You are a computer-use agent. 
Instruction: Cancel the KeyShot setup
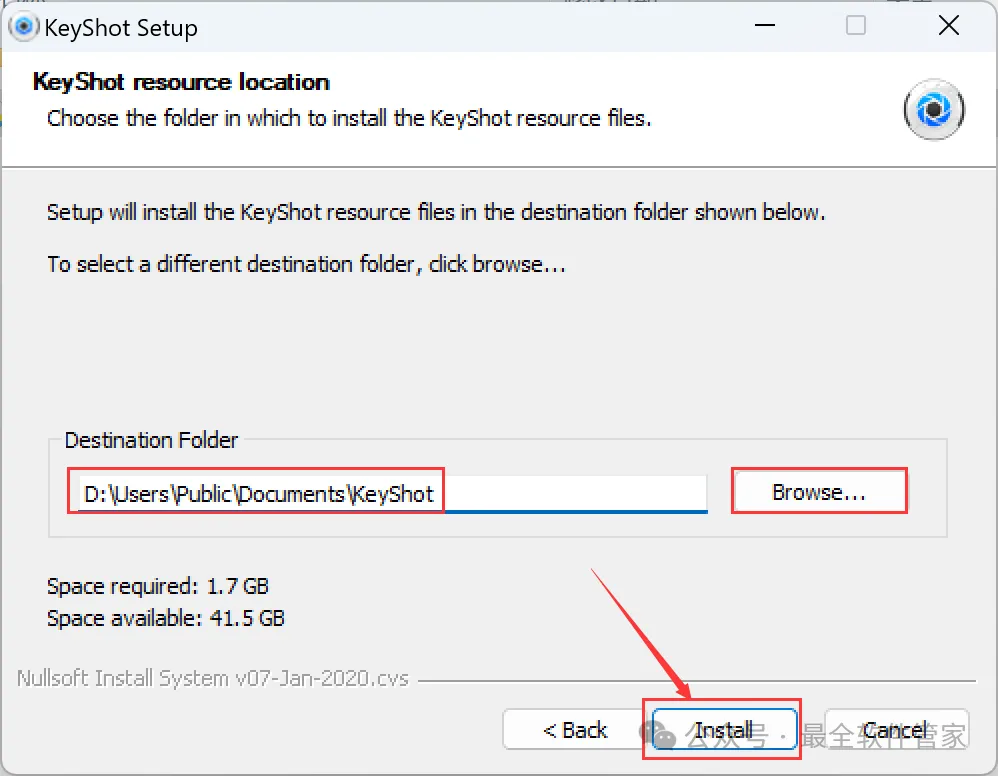[896, 730]
